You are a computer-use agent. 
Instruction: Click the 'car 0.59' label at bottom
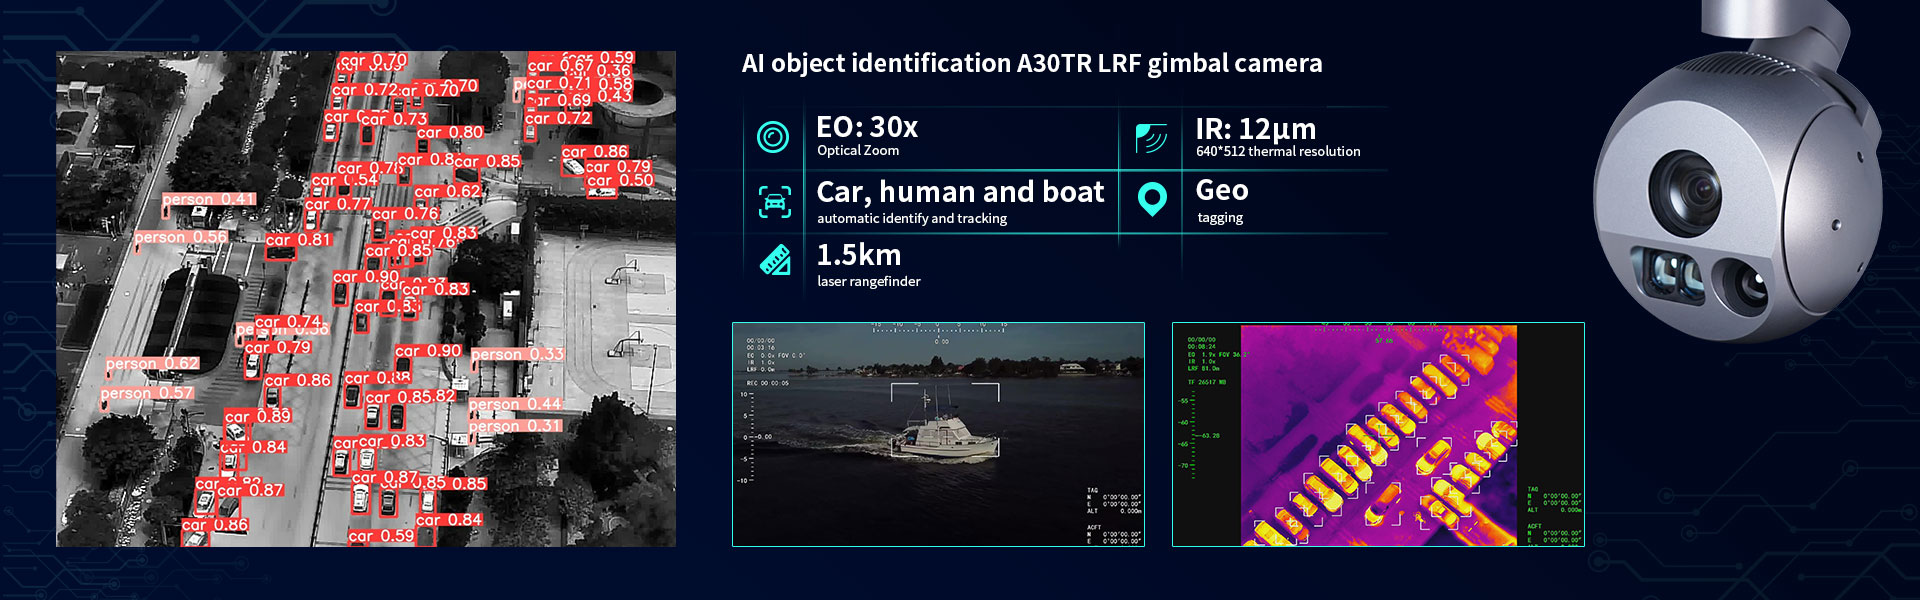381,537
